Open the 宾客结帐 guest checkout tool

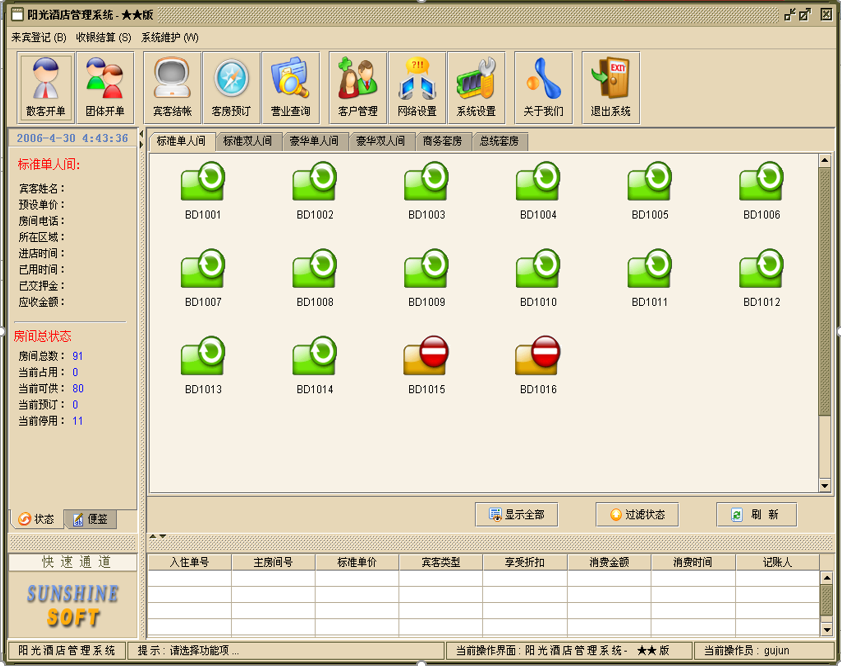172,87
